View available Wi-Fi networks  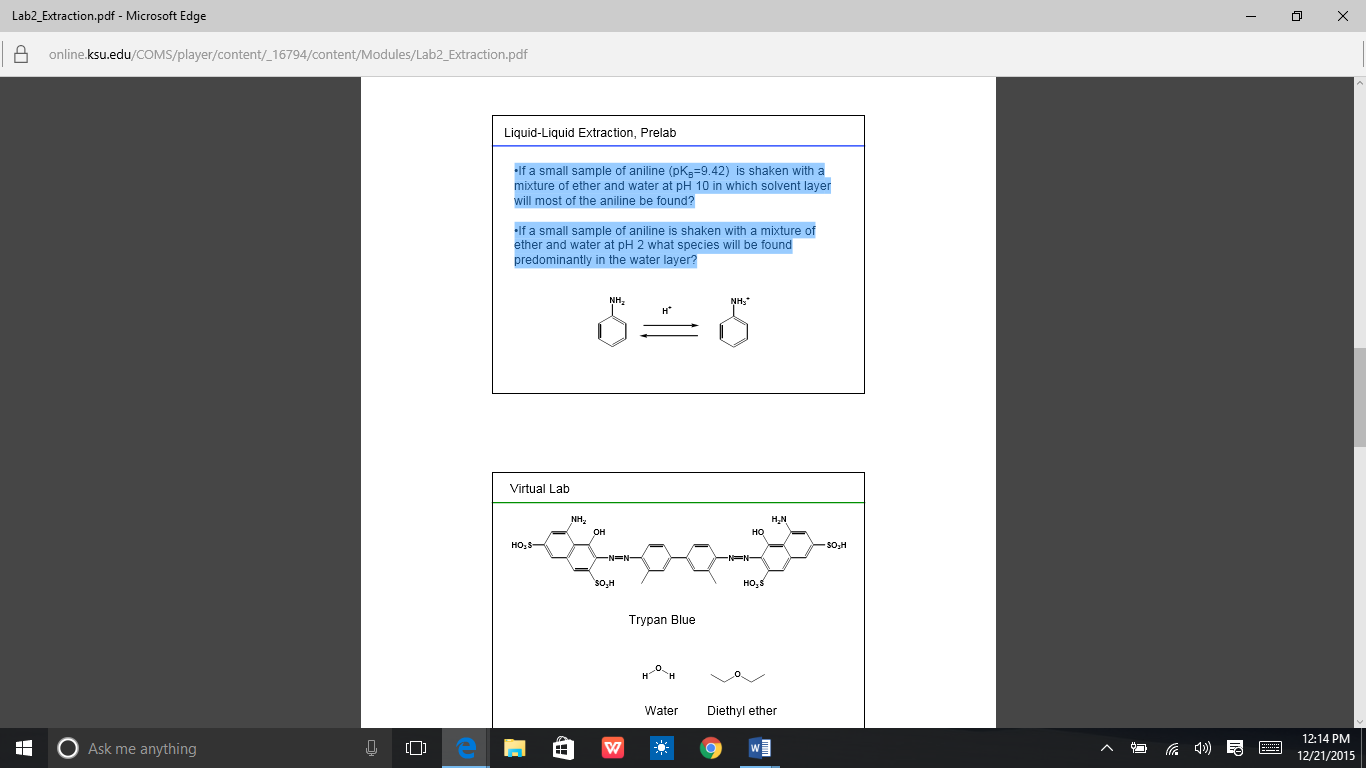(x=1170, y=747)
